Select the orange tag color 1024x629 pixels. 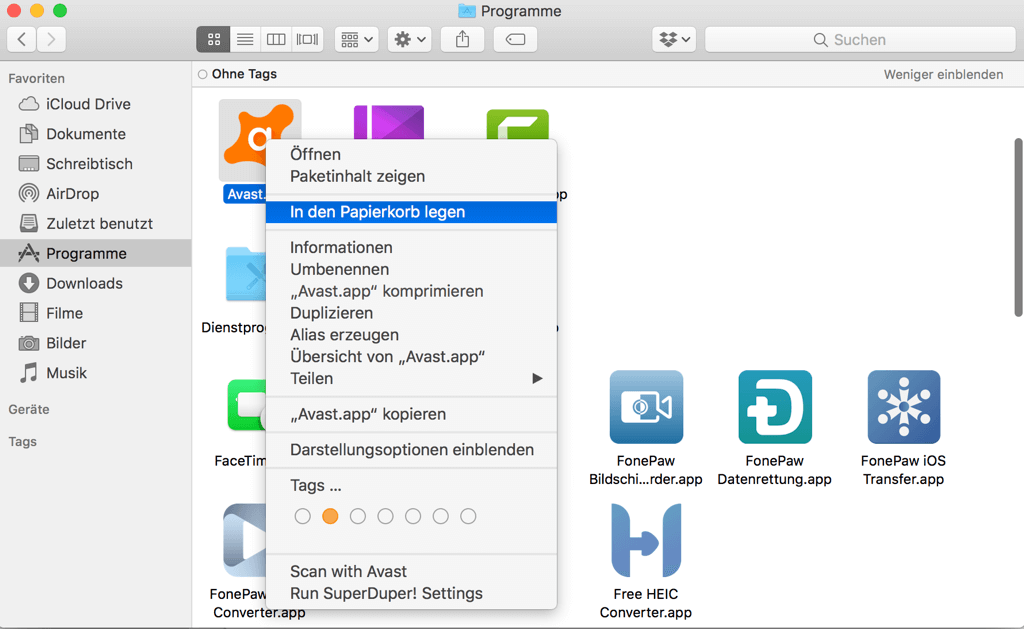coord(330,516)
